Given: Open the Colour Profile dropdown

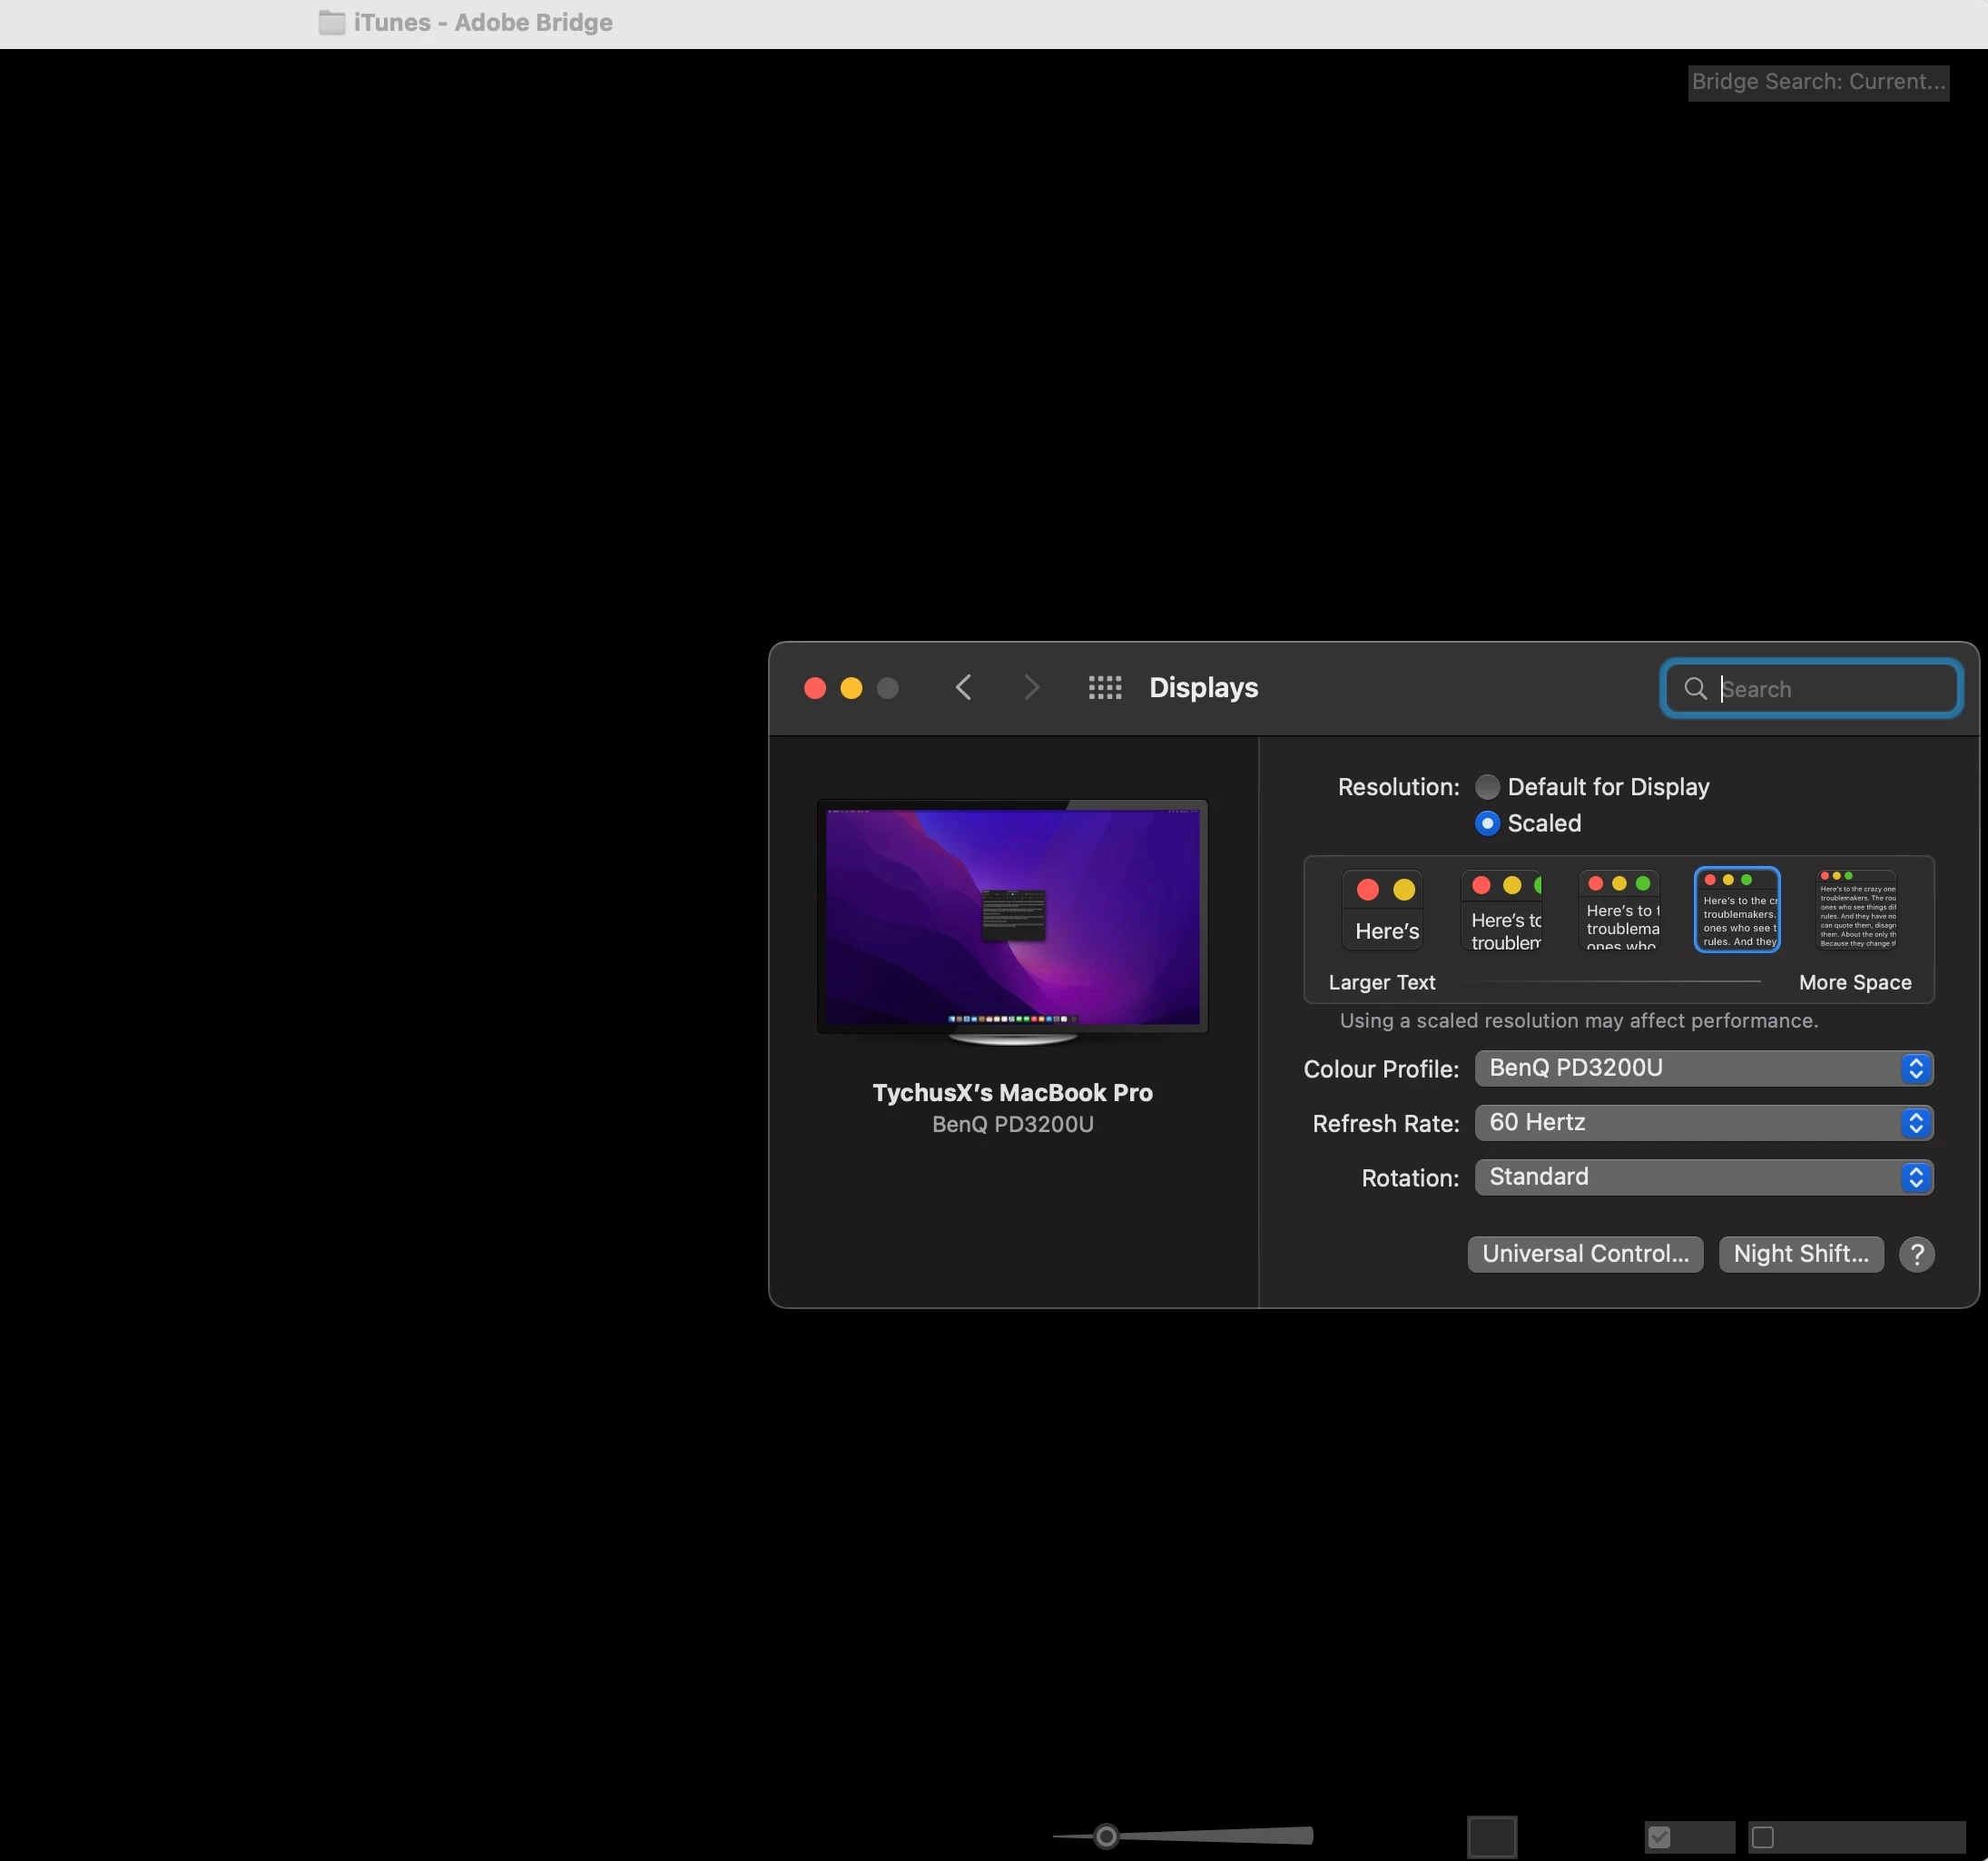Looking at the screenshot, I should click(x=1703, y=1068).
